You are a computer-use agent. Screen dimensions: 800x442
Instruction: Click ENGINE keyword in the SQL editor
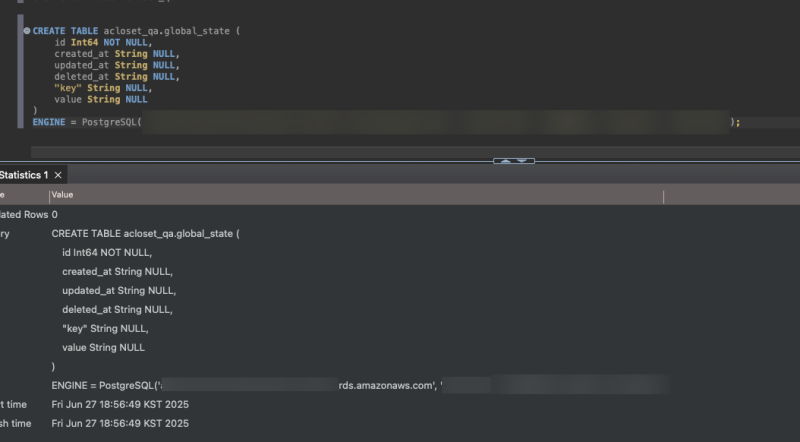pyautogui.click(x=48, y=122)
